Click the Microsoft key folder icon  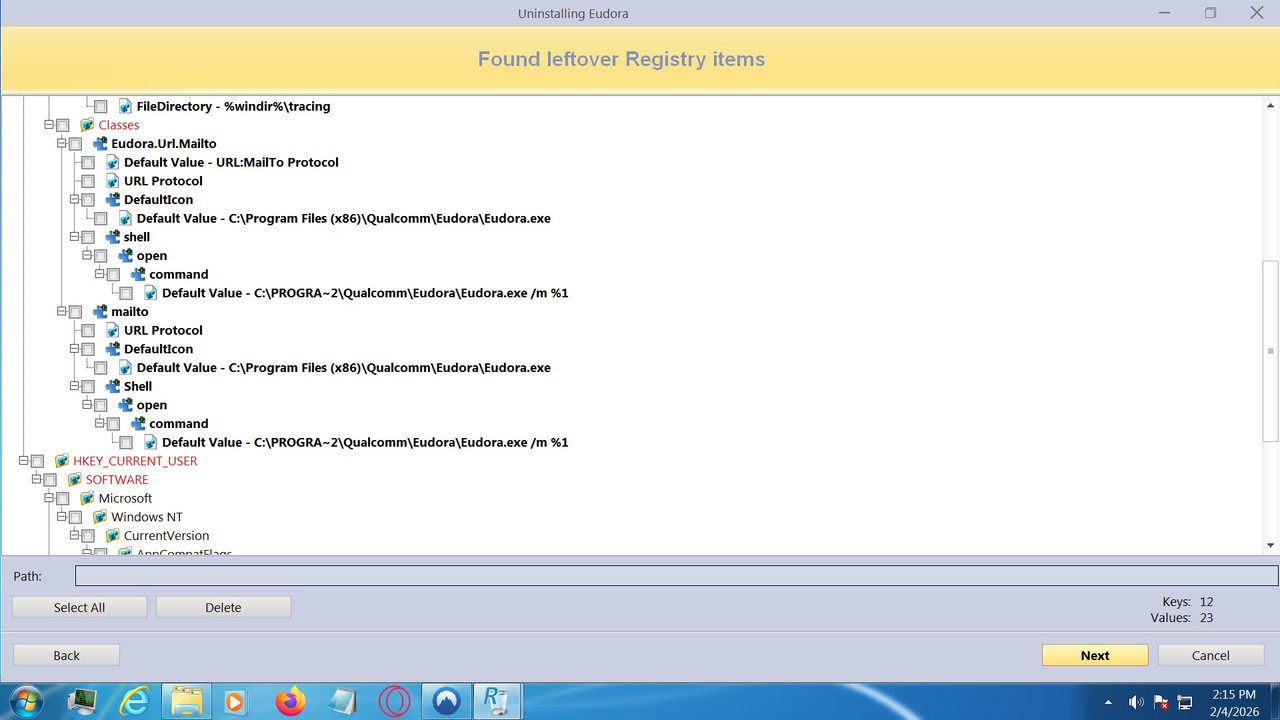(x=87, y=498)
